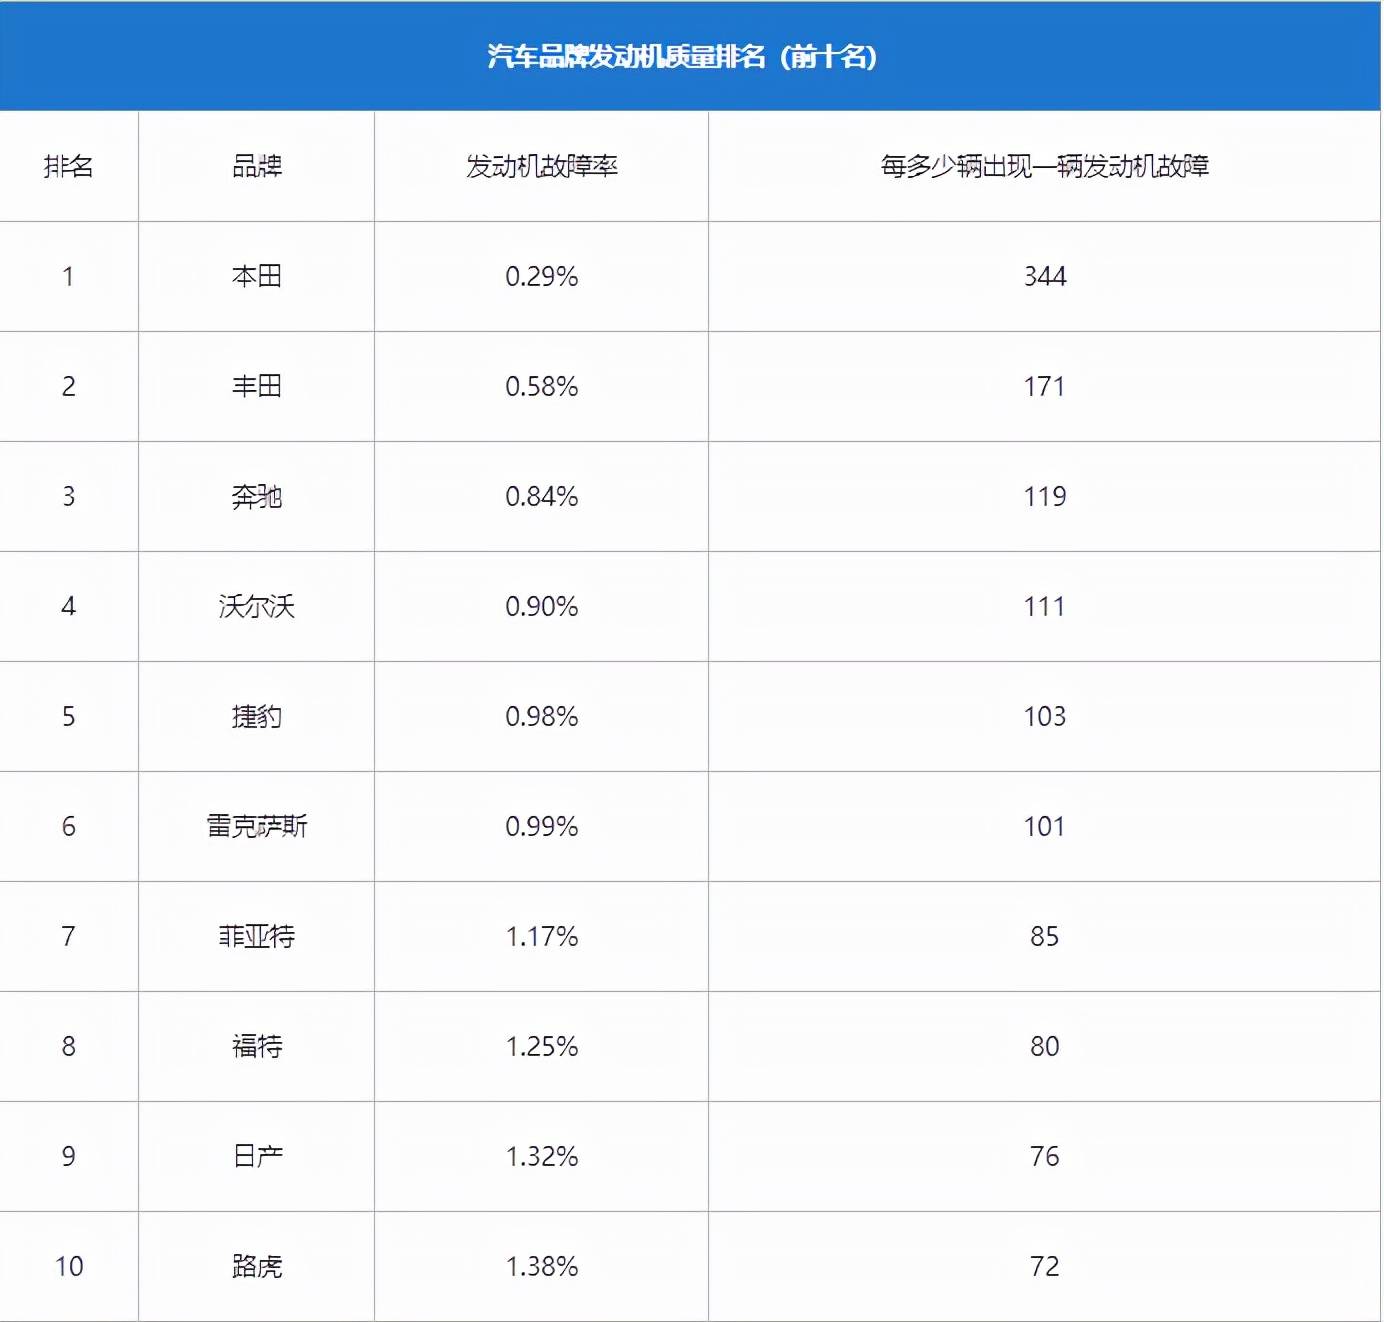Image resolution: width=1384 pixels, height=1322 pixels.
Task: Click rank number 6 in 雷克萨斯 row
Action: click(x=68, y=826)
